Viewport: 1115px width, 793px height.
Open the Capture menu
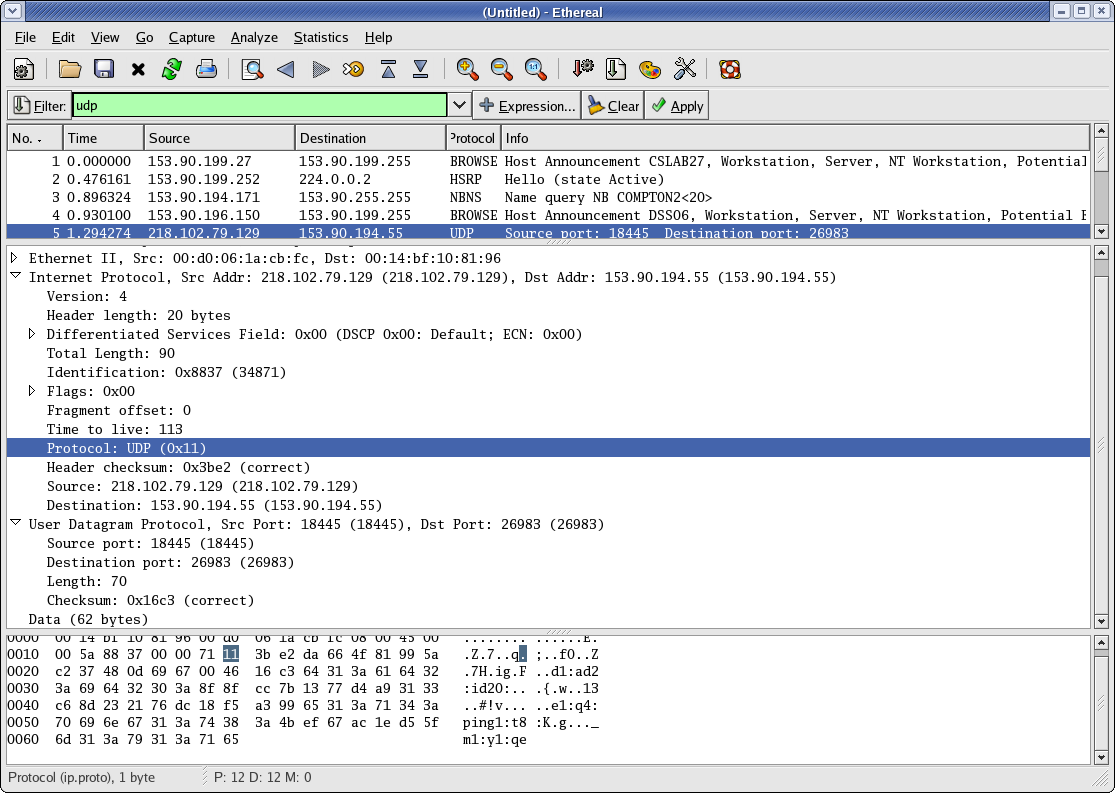pos(191,38)
